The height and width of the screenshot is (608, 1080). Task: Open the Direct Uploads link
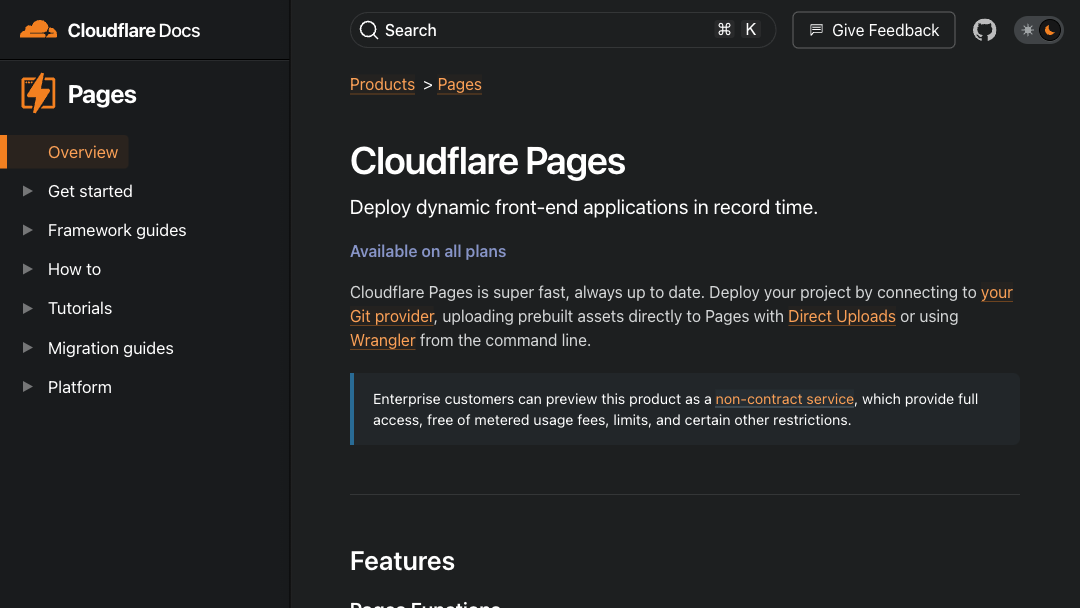(842, 317)
